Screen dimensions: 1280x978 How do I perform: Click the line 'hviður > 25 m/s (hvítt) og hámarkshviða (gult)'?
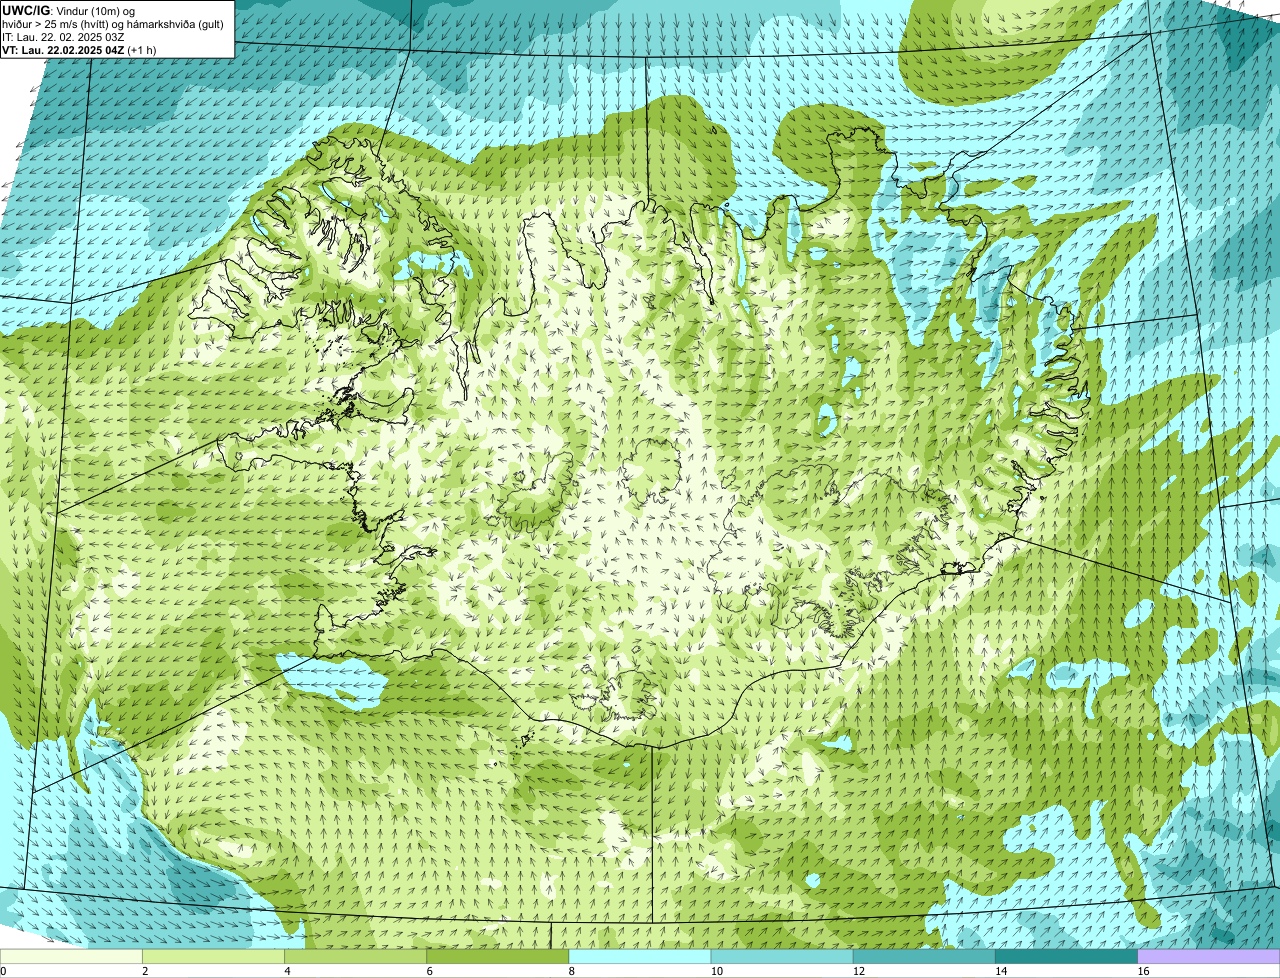[x=113, y=24]
